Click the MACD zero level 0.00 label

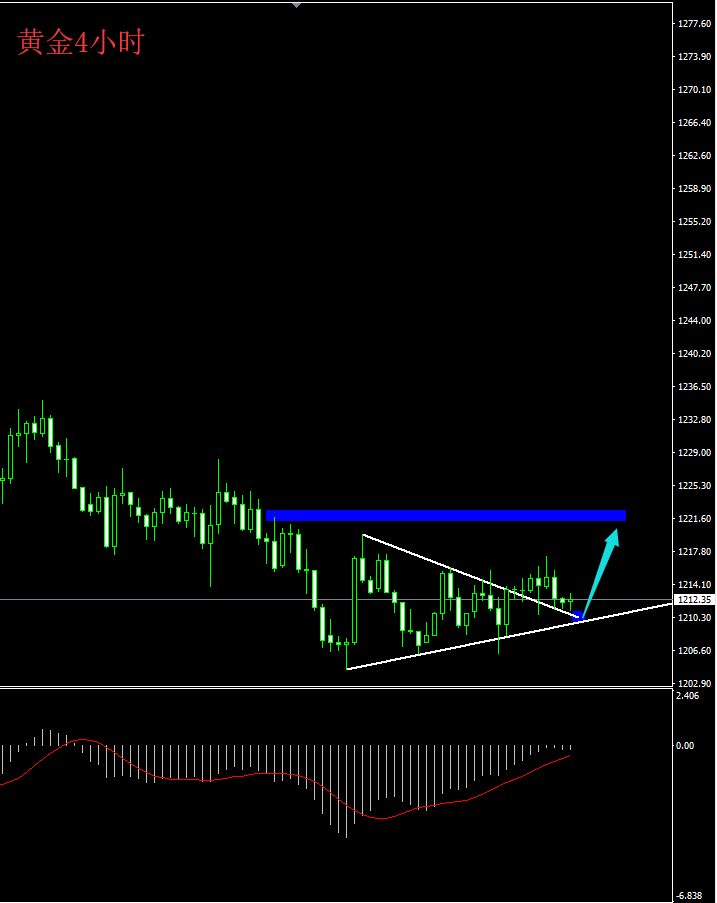685,746
